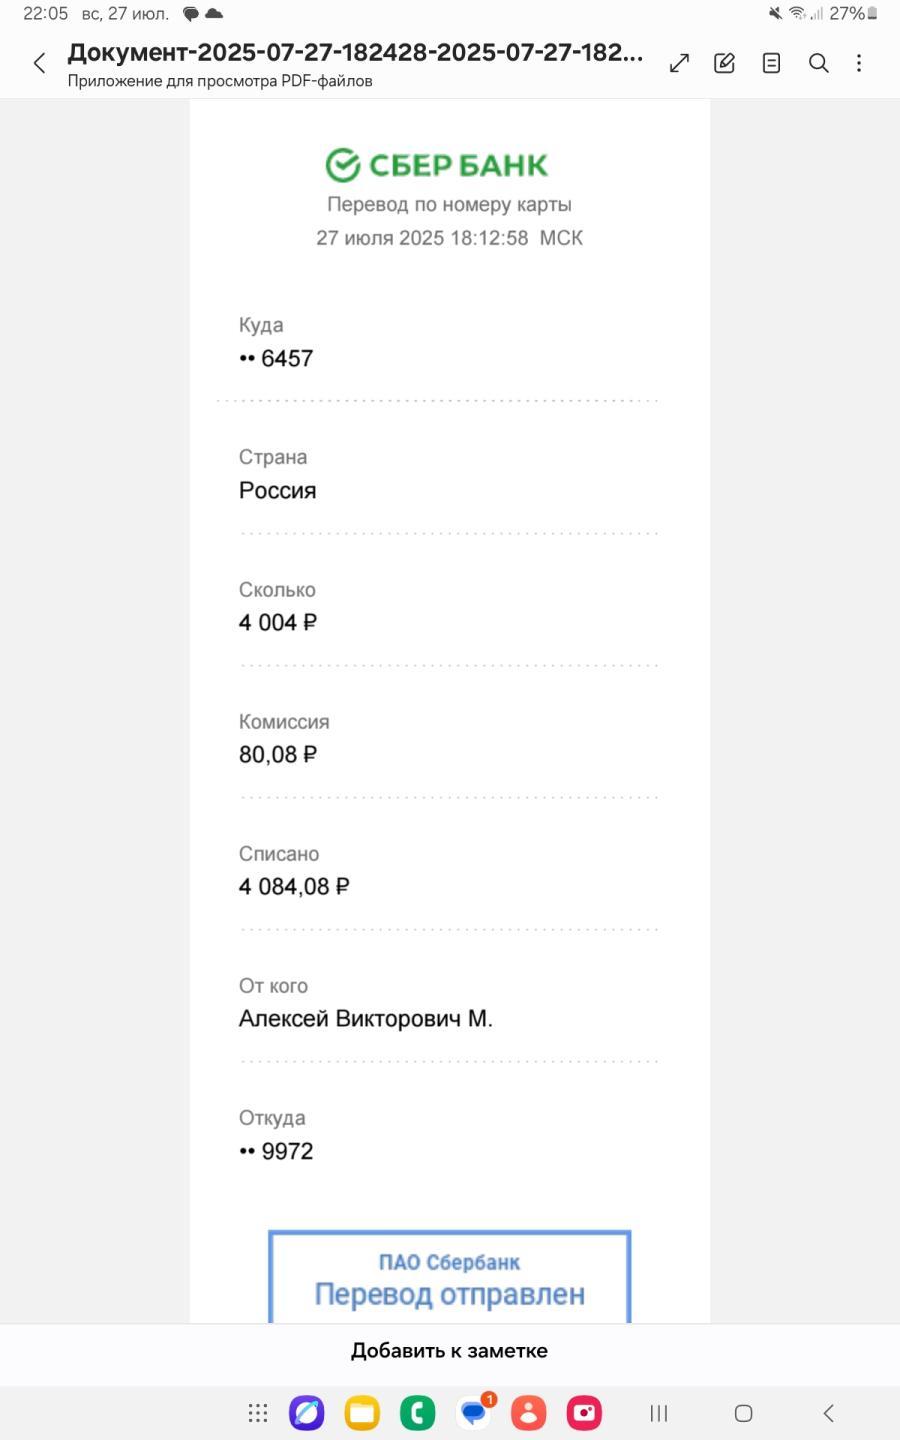The height and width of the screenshot is (1440, 900).
Task: Tap the home navigation button
Action: tap(743, 1413)
